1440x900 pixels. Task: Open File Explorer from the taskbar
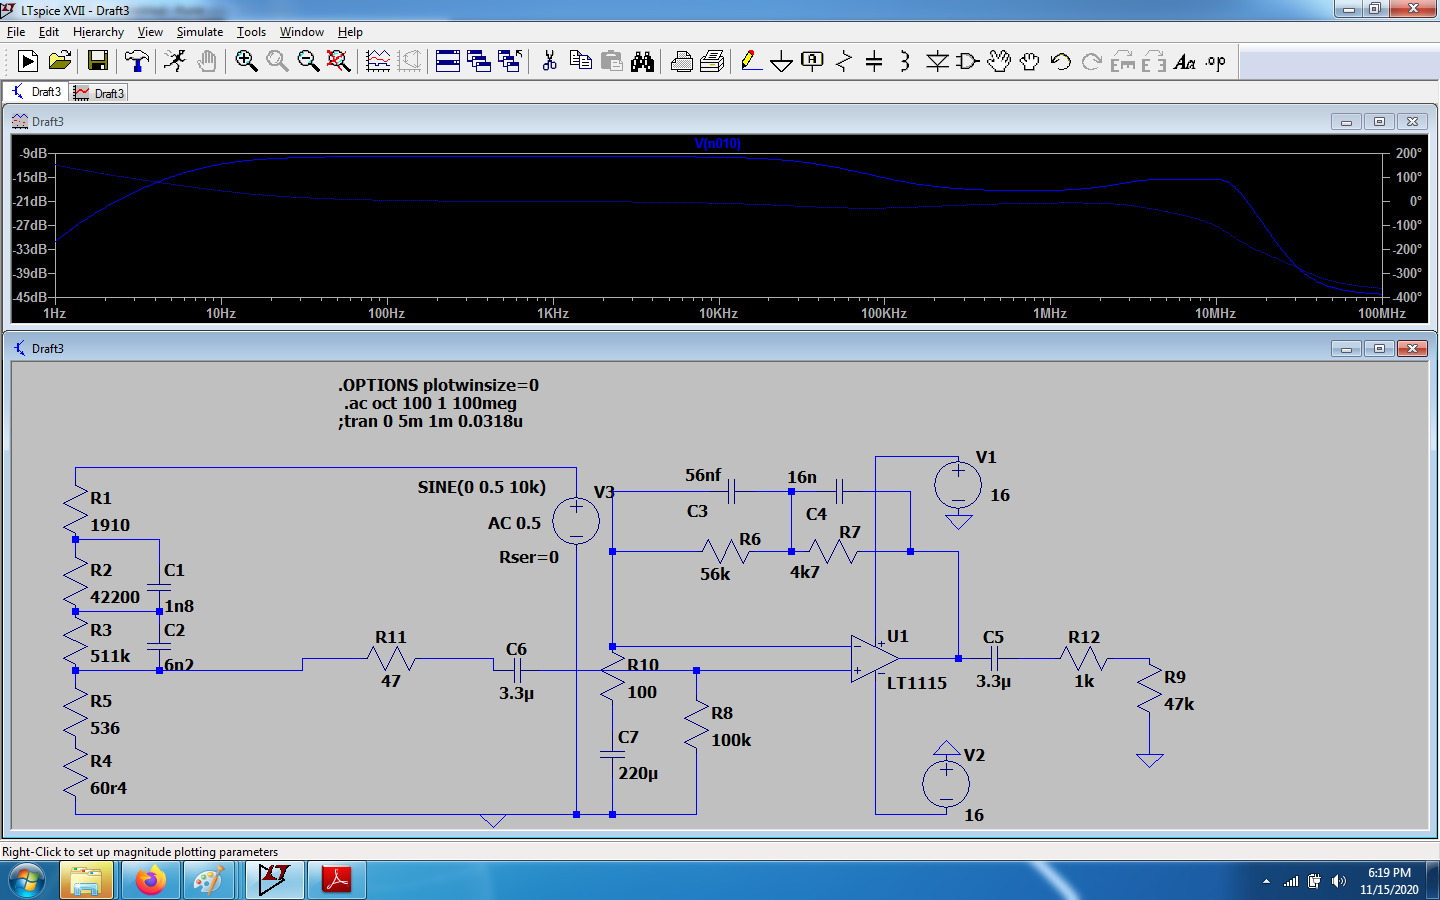(86, 881)
